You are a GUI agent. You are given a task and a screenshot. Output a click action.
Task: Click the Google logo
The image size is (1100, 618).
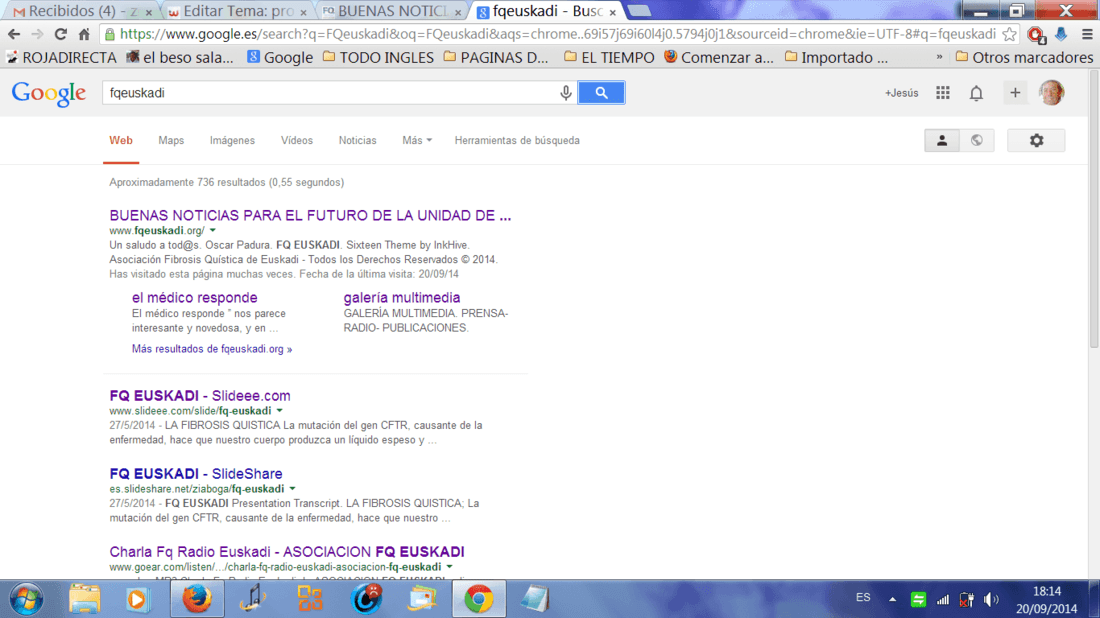(48, 94)
